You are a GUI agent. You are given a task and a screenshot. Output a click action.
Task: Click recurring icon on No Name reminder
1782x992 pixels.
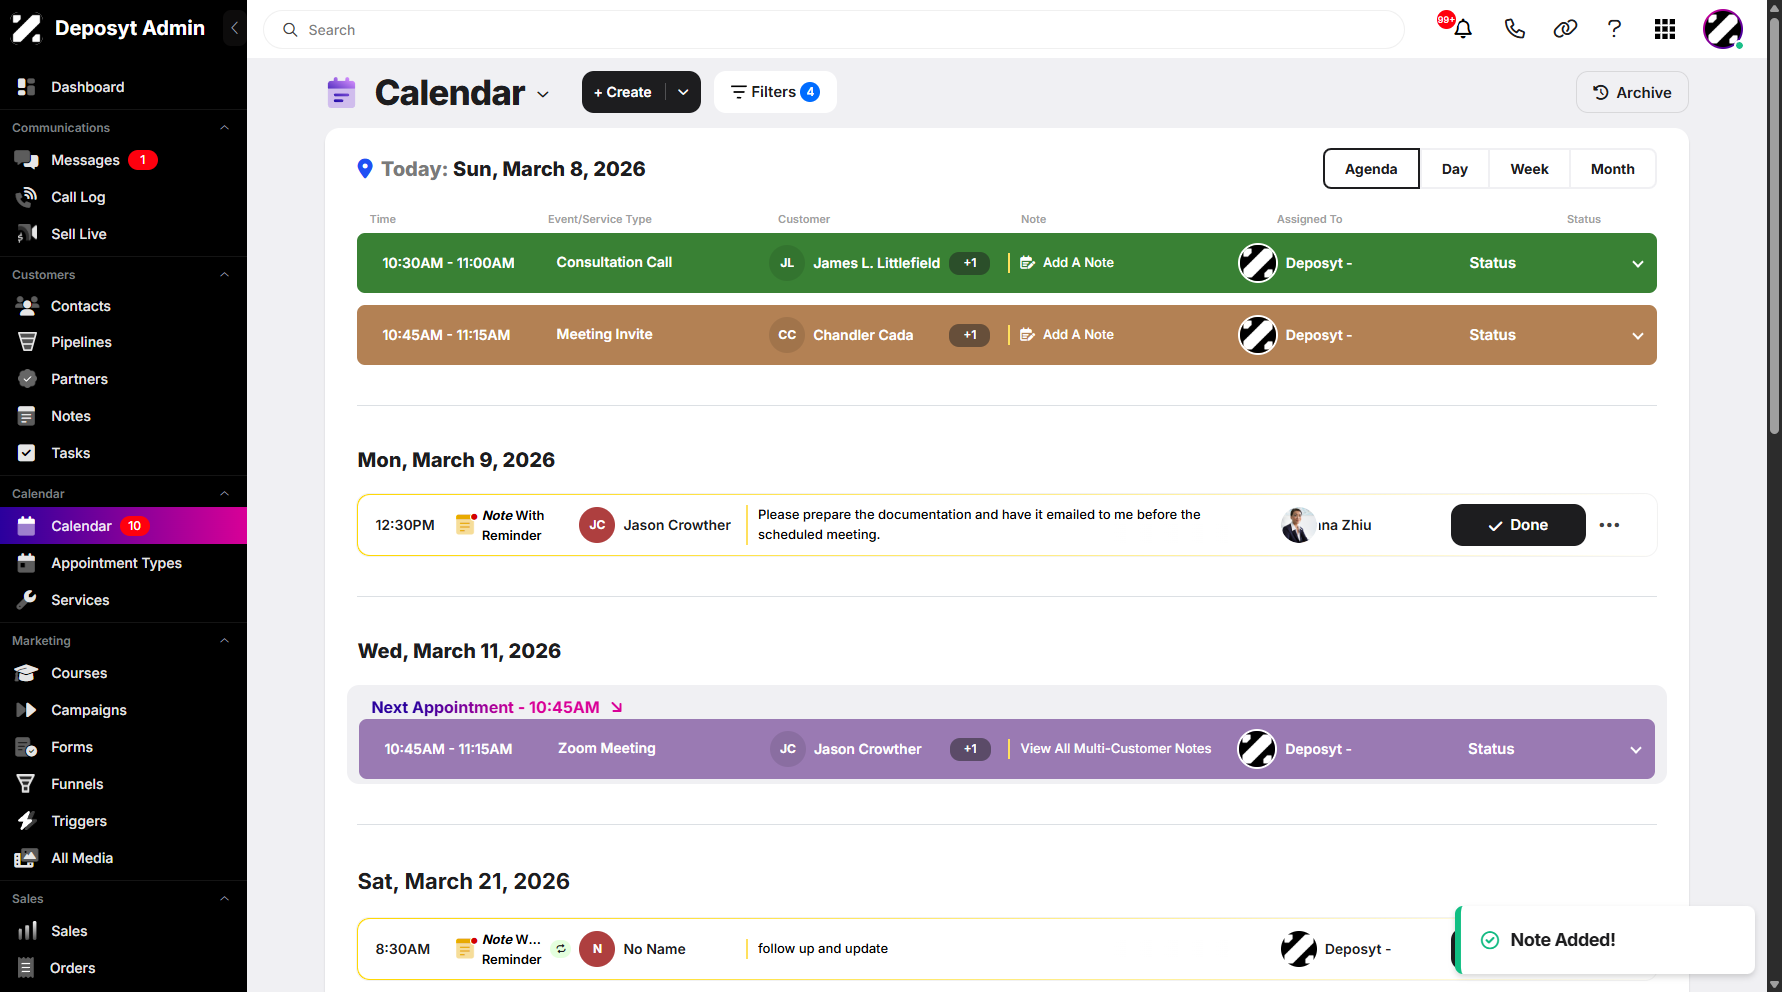click(x=561, y=949)
